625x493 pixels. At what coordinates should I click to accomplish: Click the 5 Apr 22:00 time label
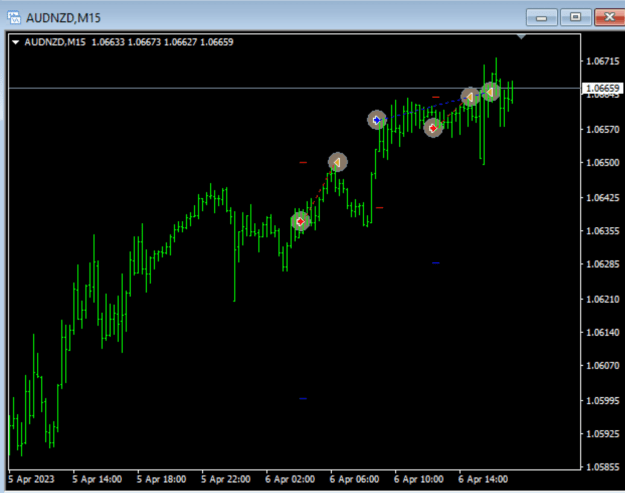click(226, 479)
